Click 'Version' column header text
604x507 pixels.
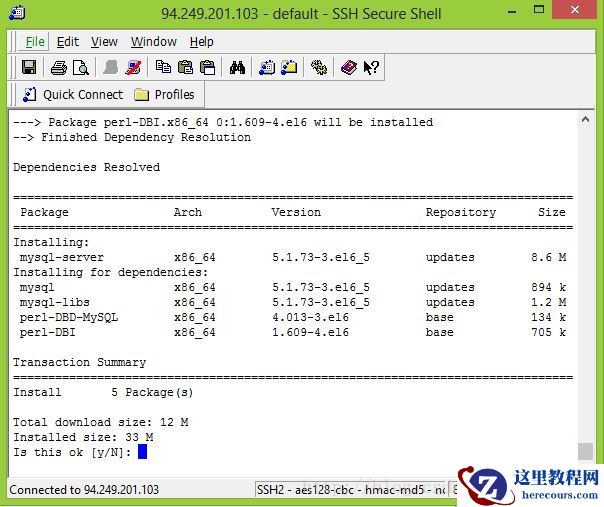tap(296, 212)
